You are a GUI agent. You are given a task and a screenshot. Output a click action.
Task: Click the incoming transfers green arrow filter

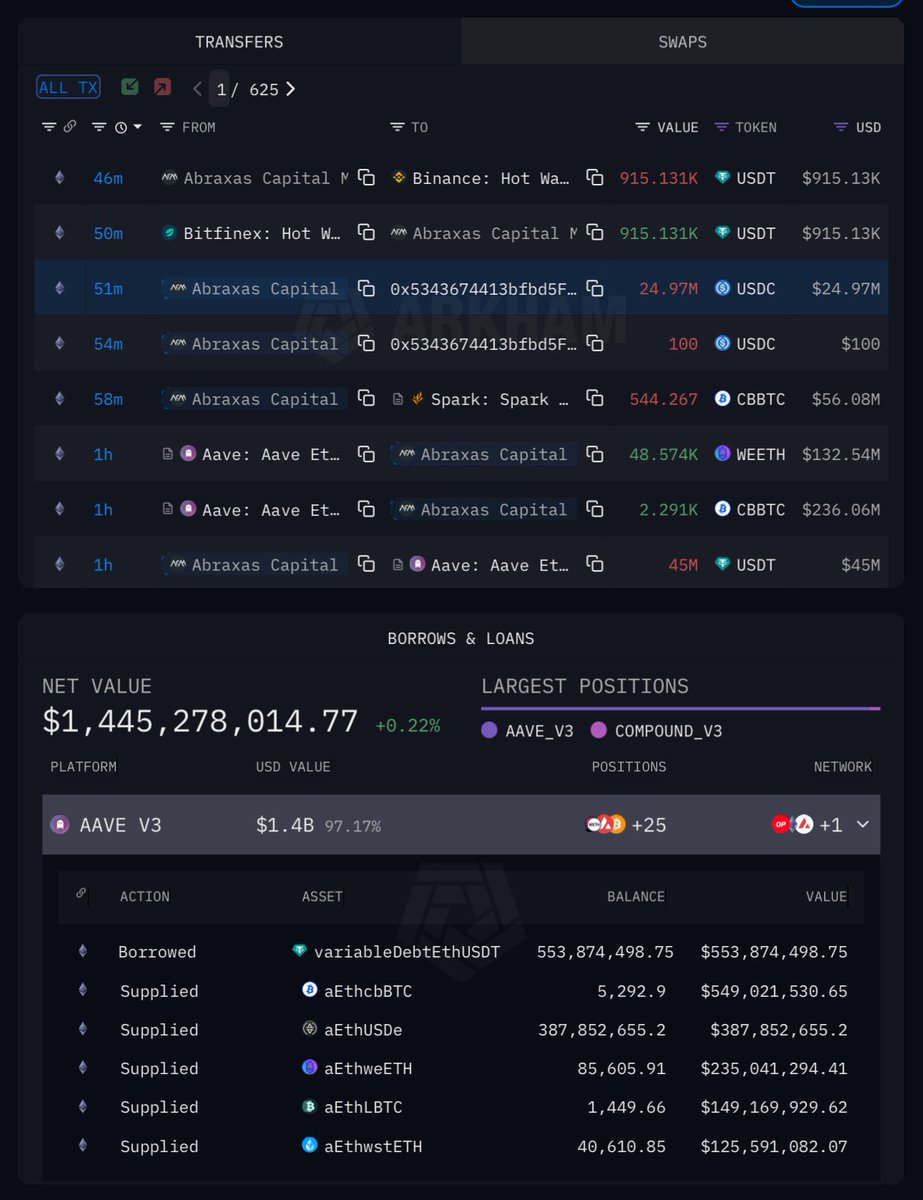pos(130,88)
